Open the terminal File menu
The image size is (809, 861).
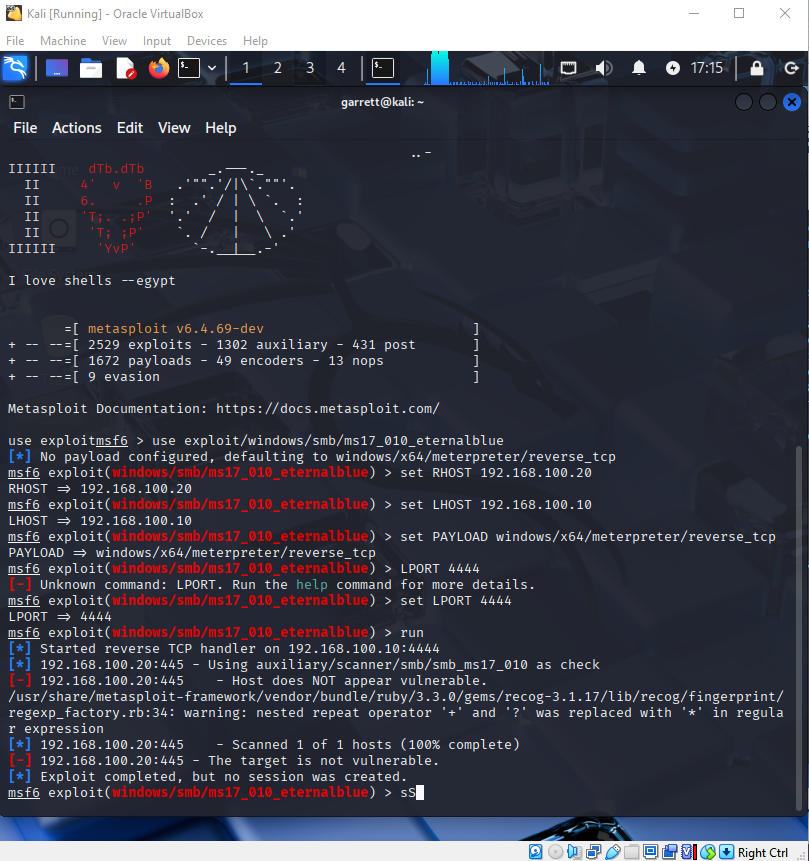coord(25,128)
